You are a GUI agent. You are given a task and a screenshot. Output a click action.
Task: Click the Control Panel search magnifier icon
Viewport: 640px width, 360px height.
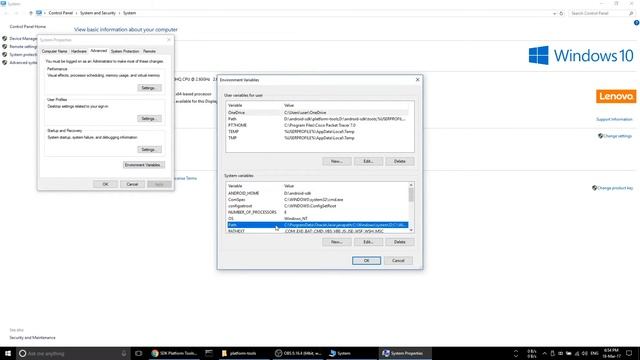pos(631,13)
